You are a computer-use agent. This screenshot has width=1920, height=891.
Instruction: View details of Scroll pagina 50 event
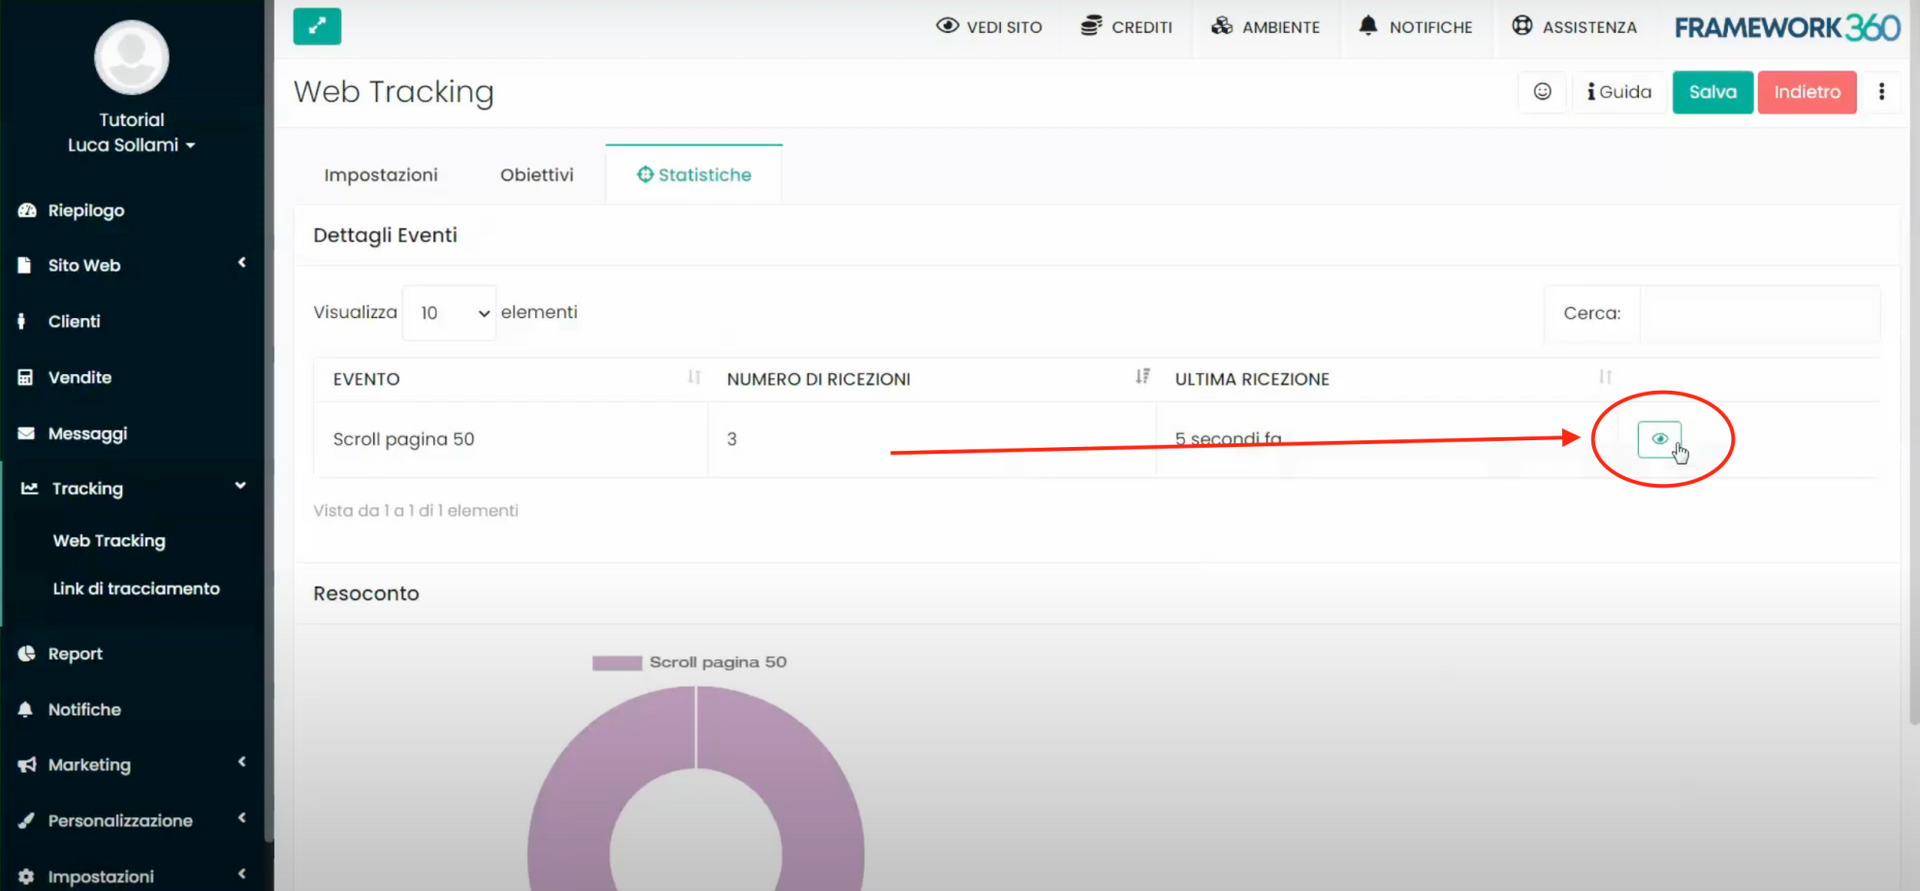(x=1659, y=439)
